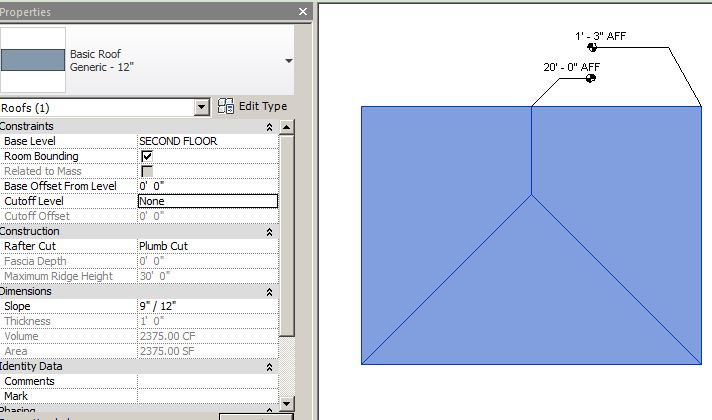712x420 pixels.
Task: Click the Identity Data section header text
Action: point(31,366)
